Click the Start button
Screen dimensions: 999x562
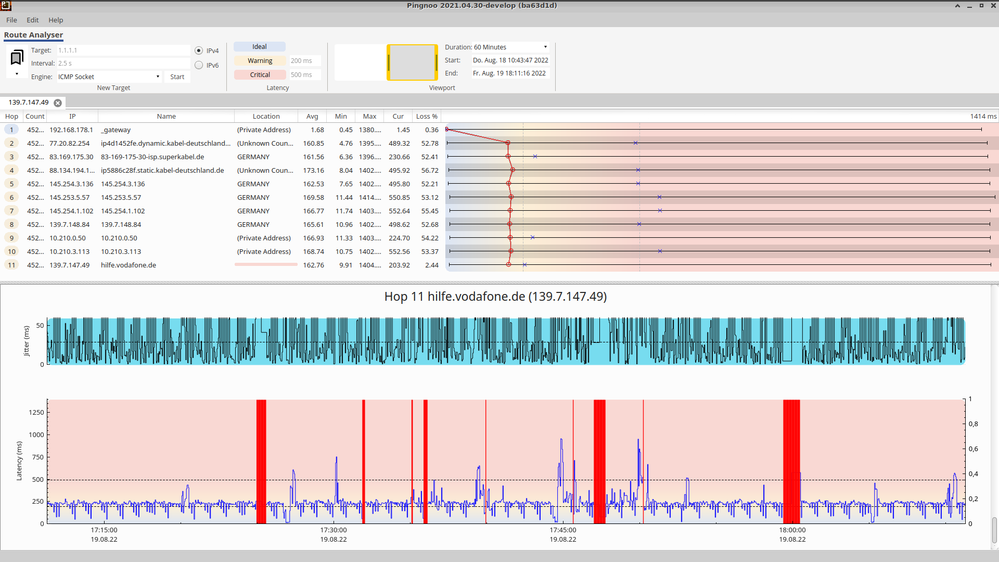tap(177, 77)
